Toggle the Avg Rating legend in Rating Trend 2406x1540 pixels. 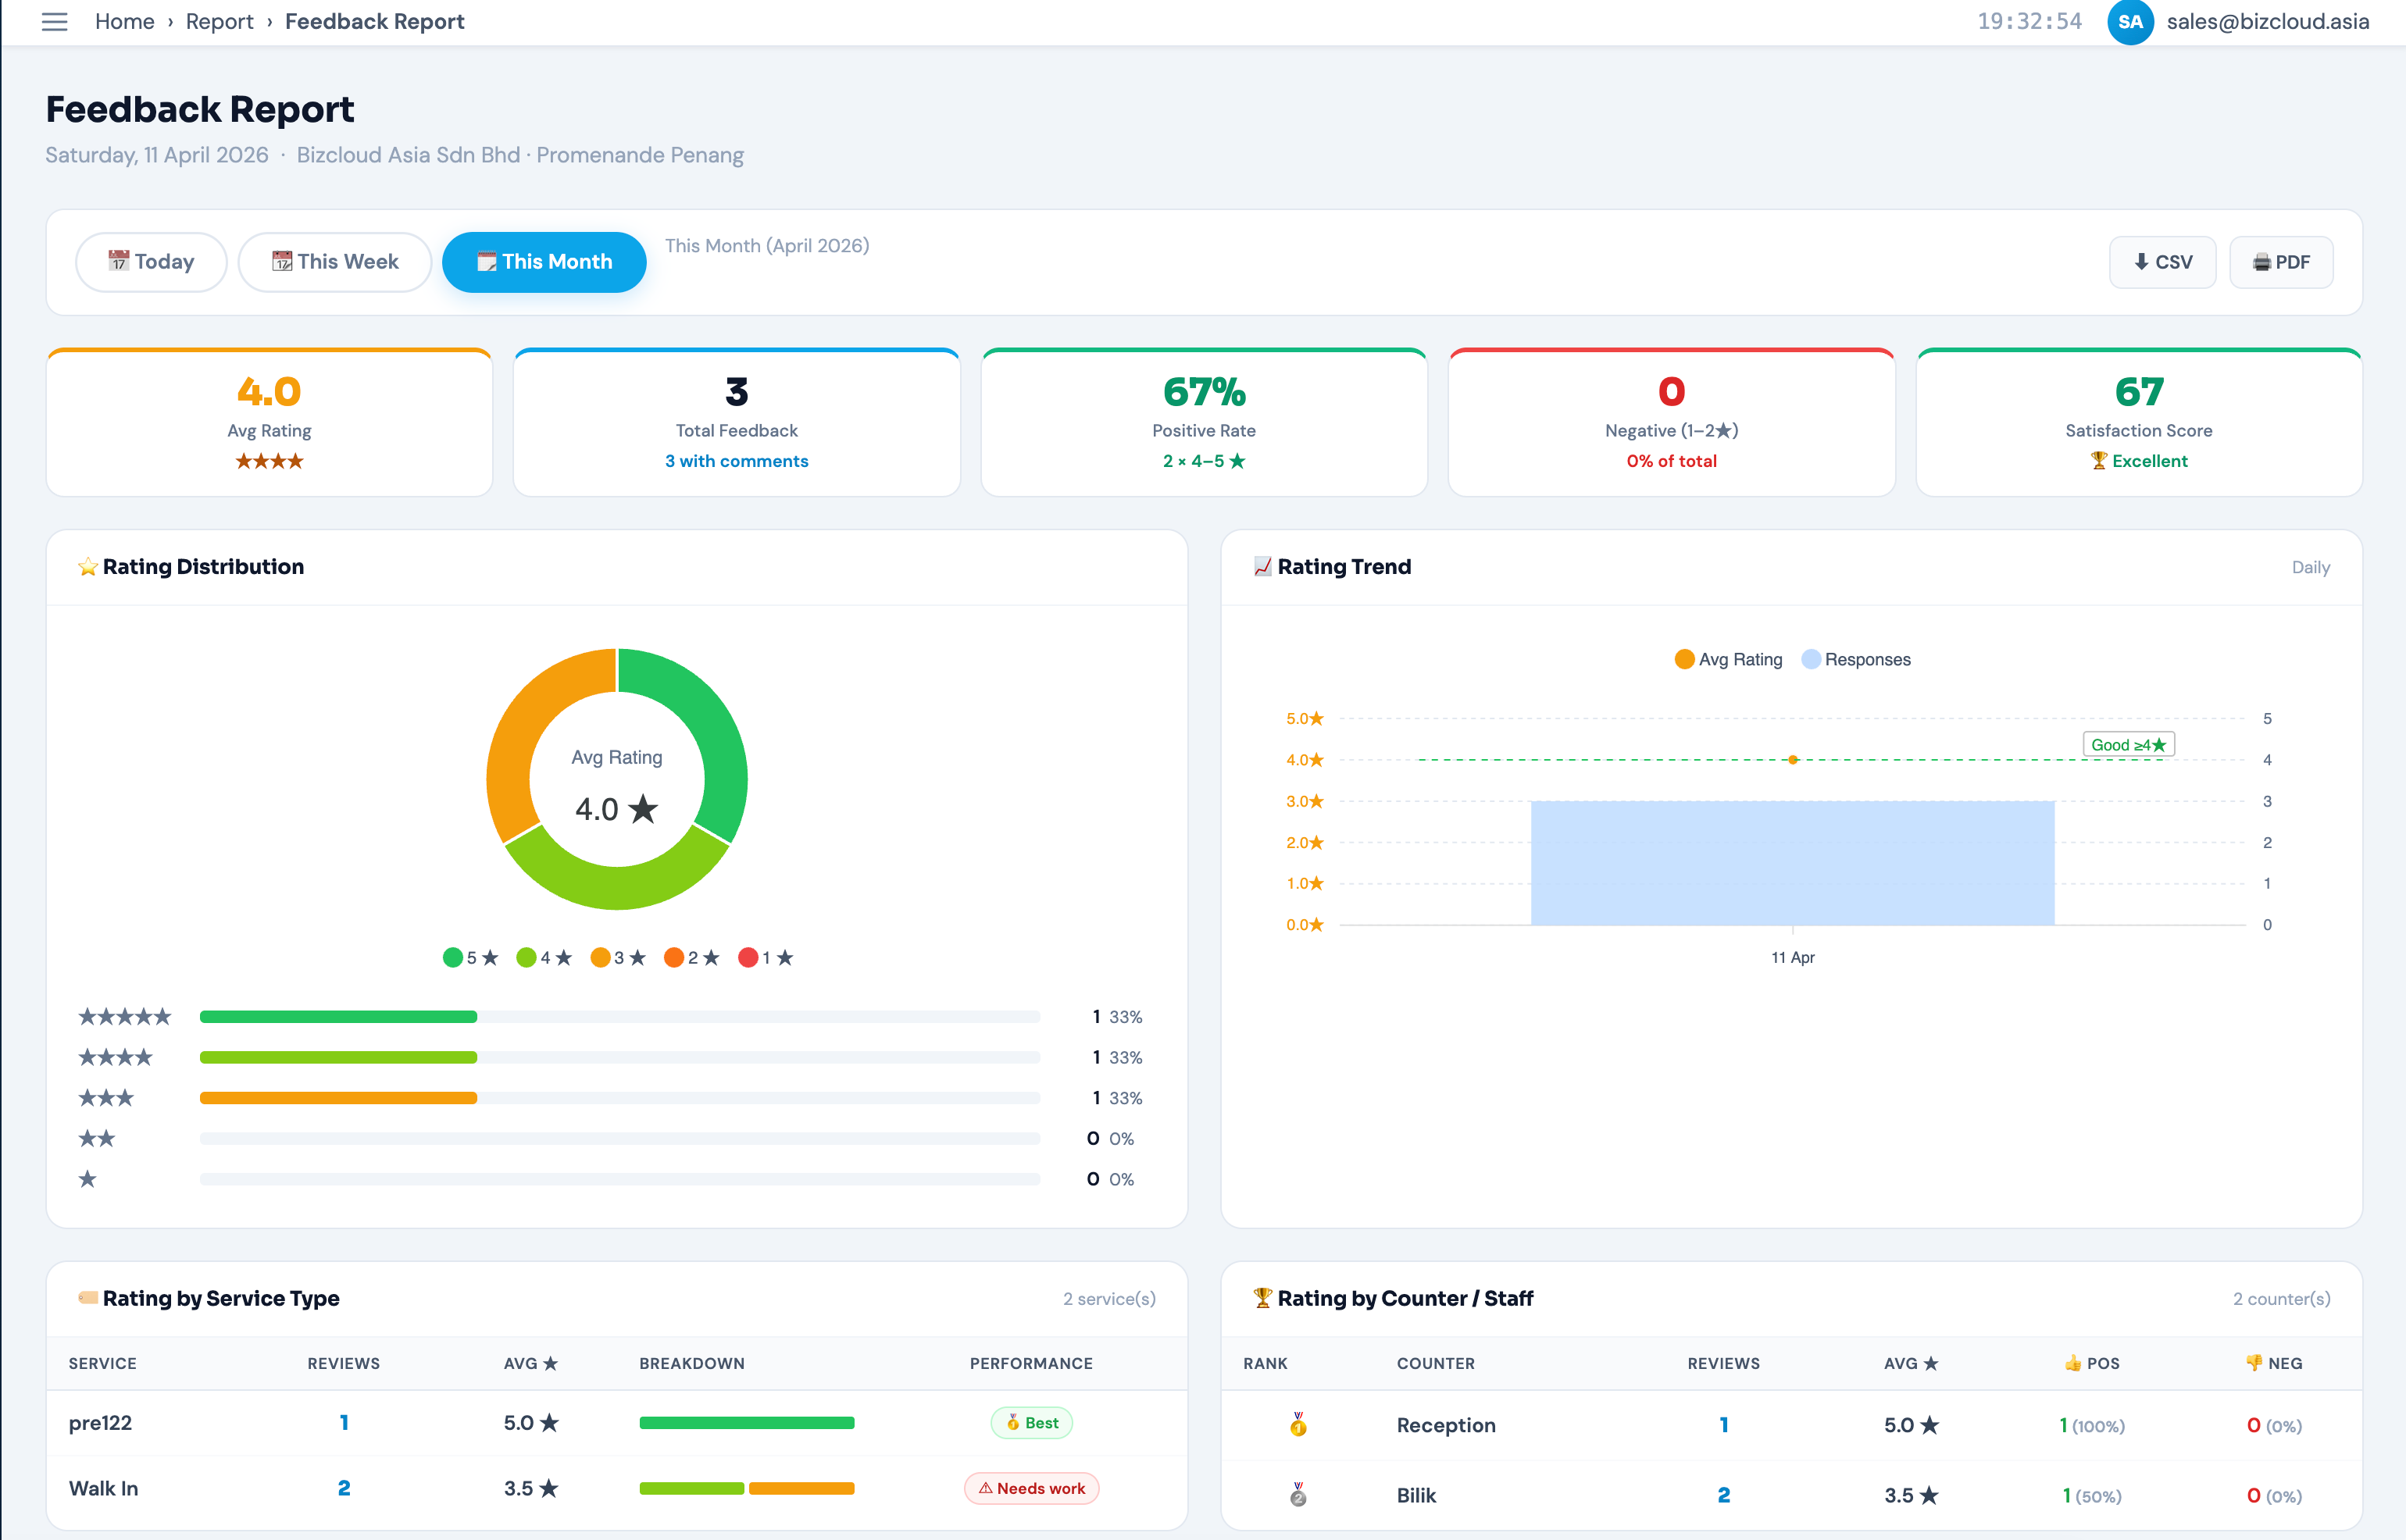coord(1727,659)
